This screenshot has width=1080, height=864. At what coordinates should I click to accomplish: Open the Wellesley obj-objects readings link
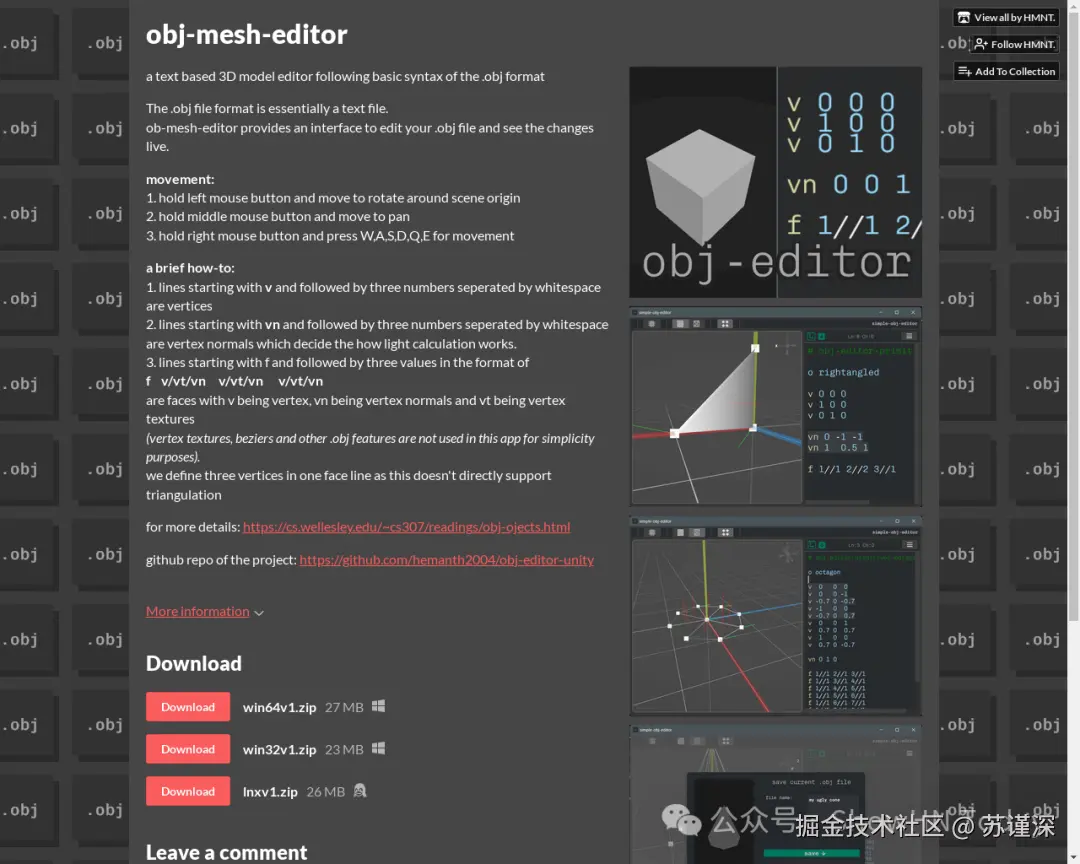click(406, 527)
